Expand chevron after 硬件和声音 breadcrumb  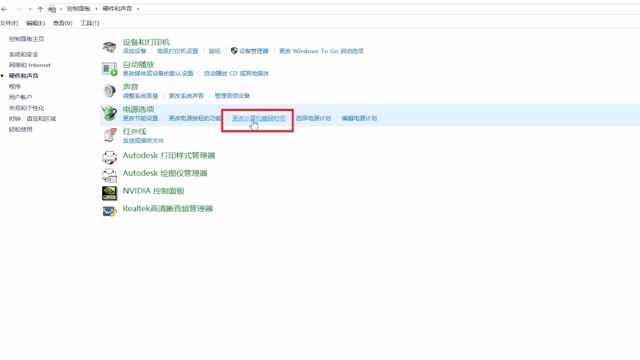pos(138,9)
